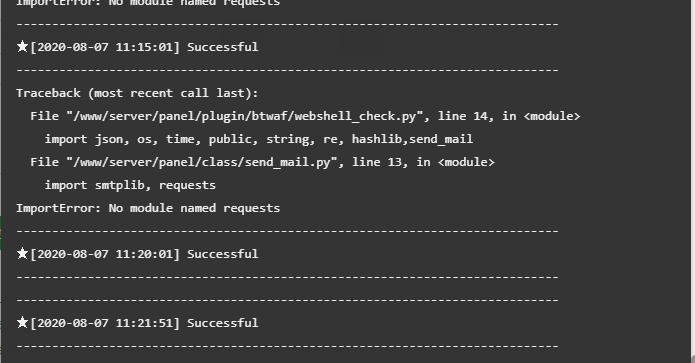Select the 2020-08-07 11:20:01 timestamp

[105, 254]
